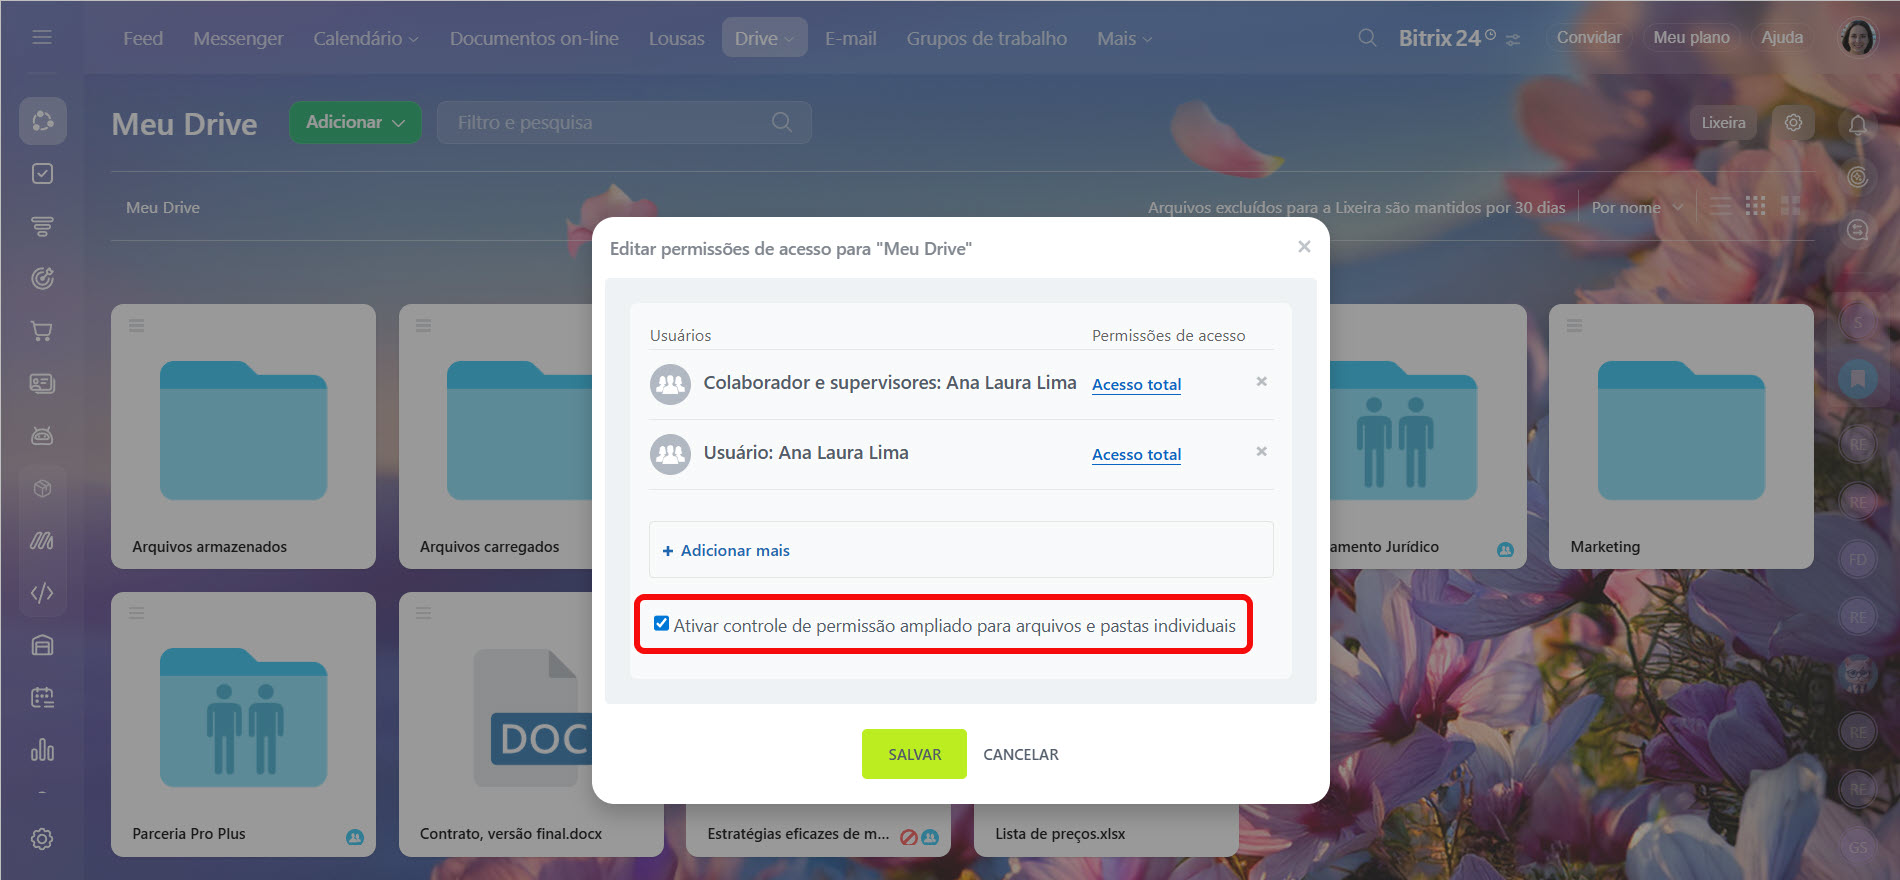Remove Colaborador e supervisores permission row
This screenshot has width=1900, height=880.
tap(1261, 382)
